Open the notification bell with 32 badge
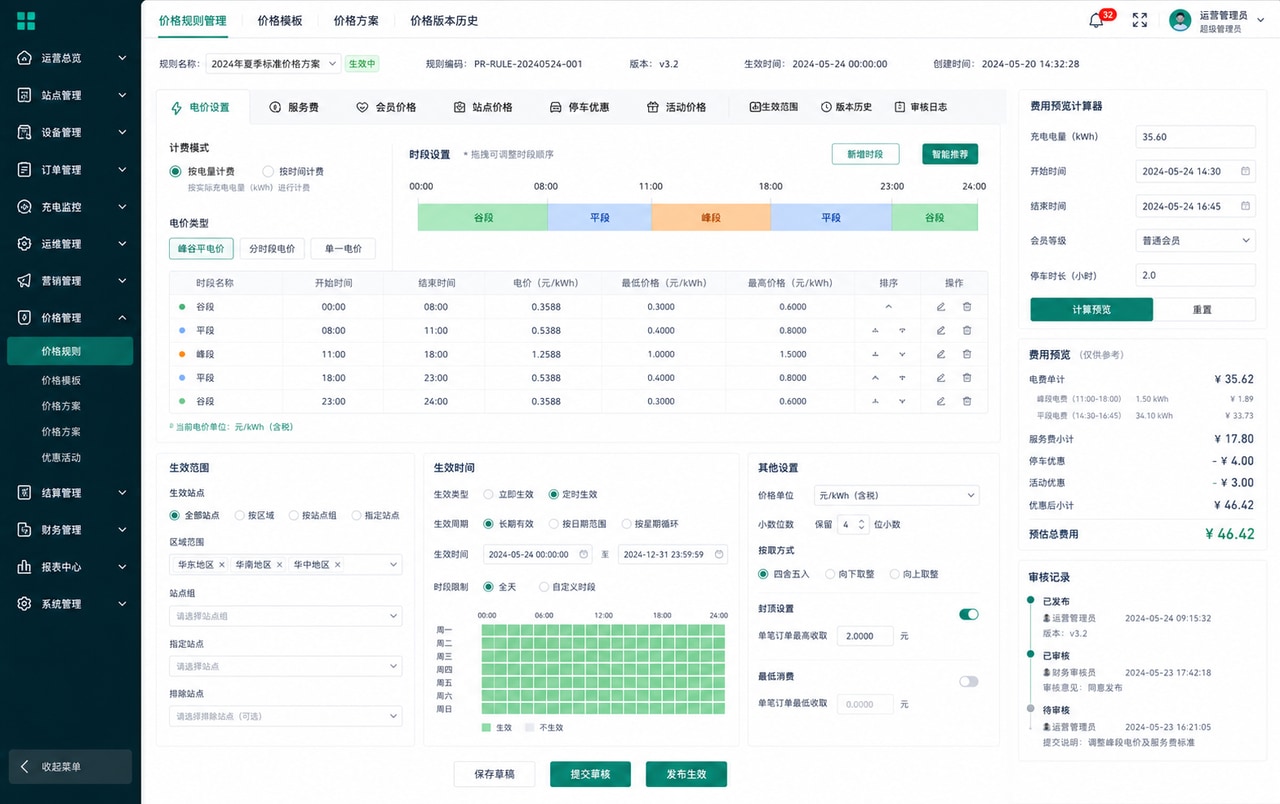 (1096, 20)
